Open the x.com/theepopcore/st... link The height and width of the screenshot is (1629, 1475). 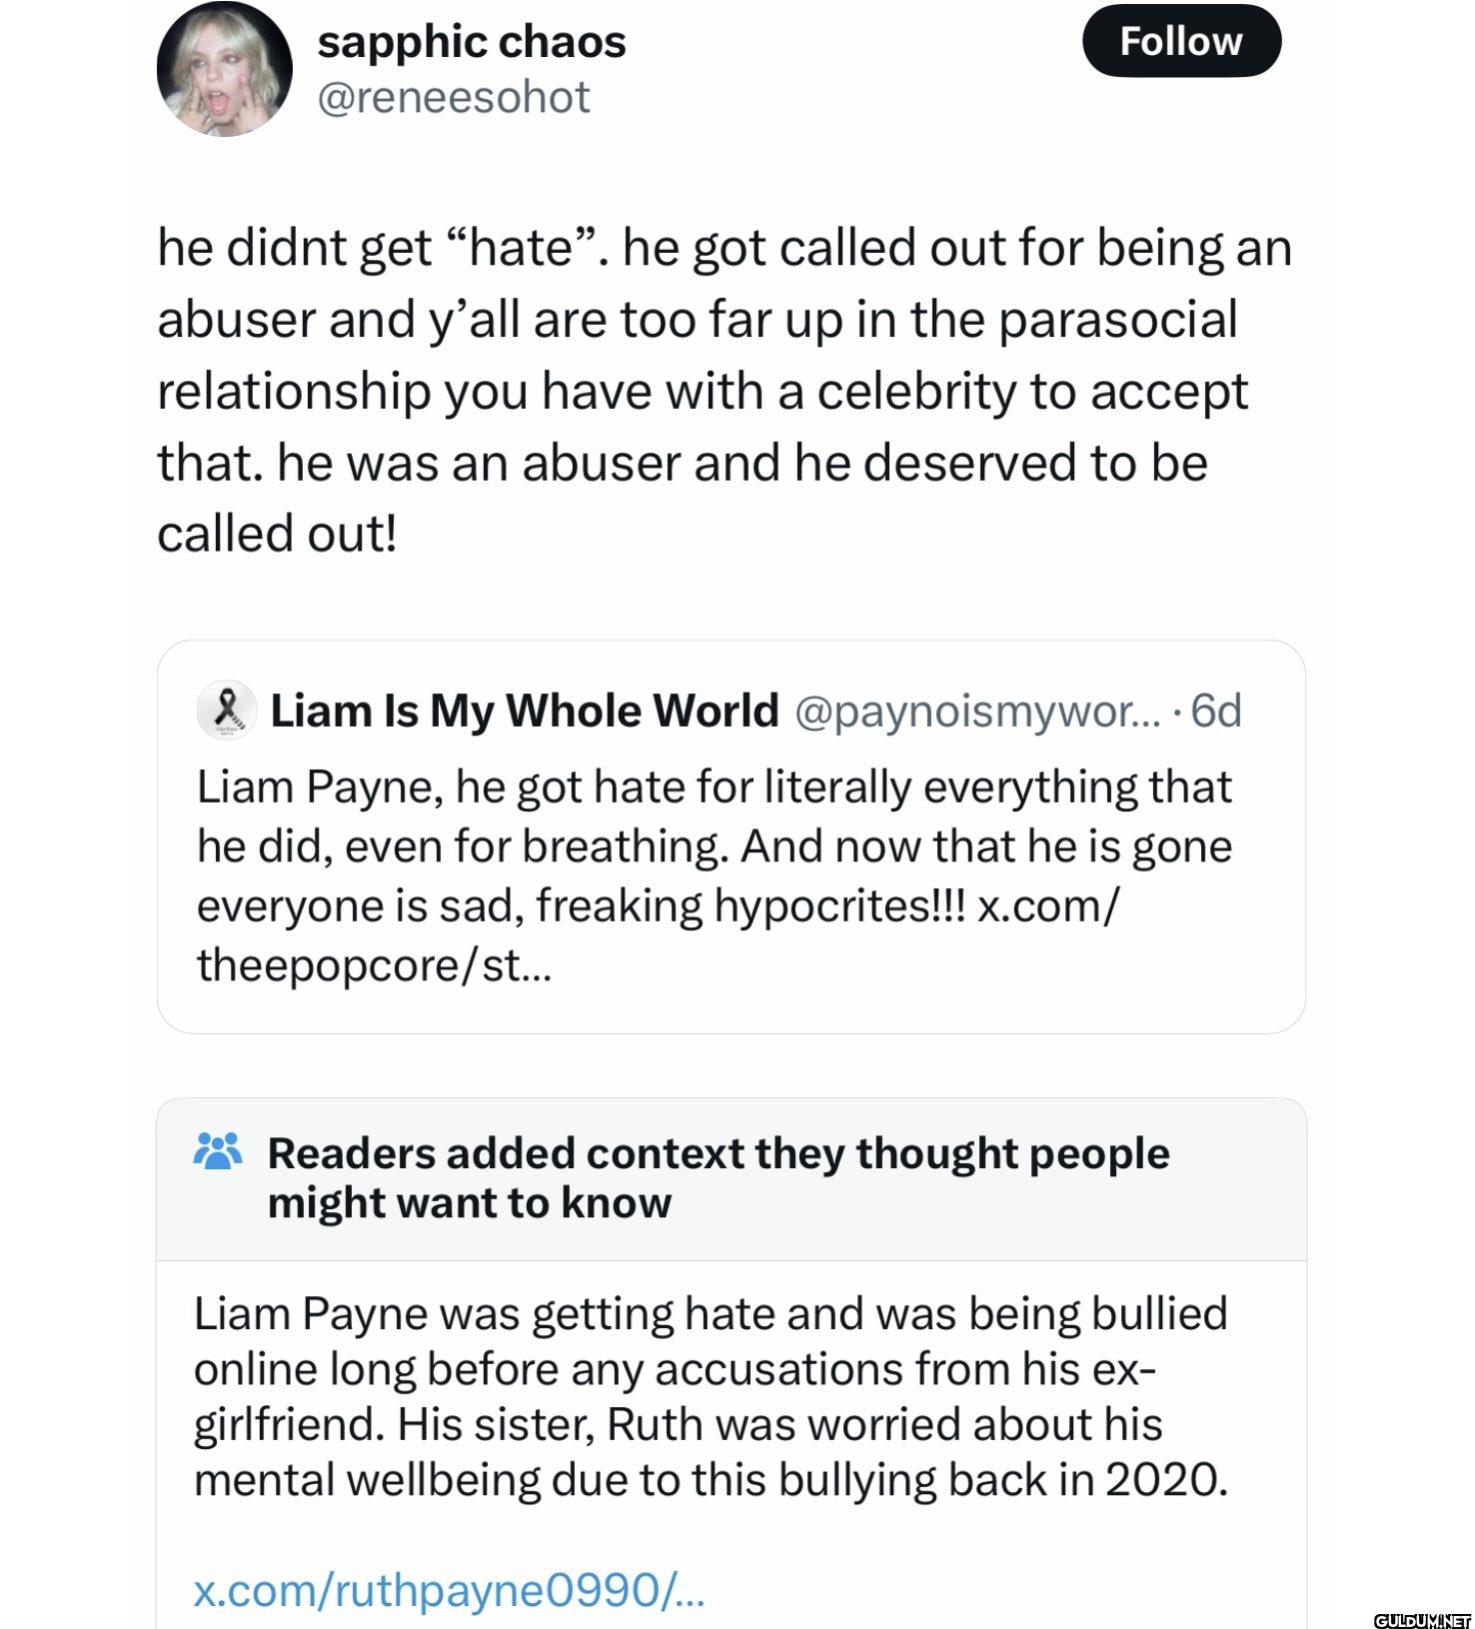(660, 935)
